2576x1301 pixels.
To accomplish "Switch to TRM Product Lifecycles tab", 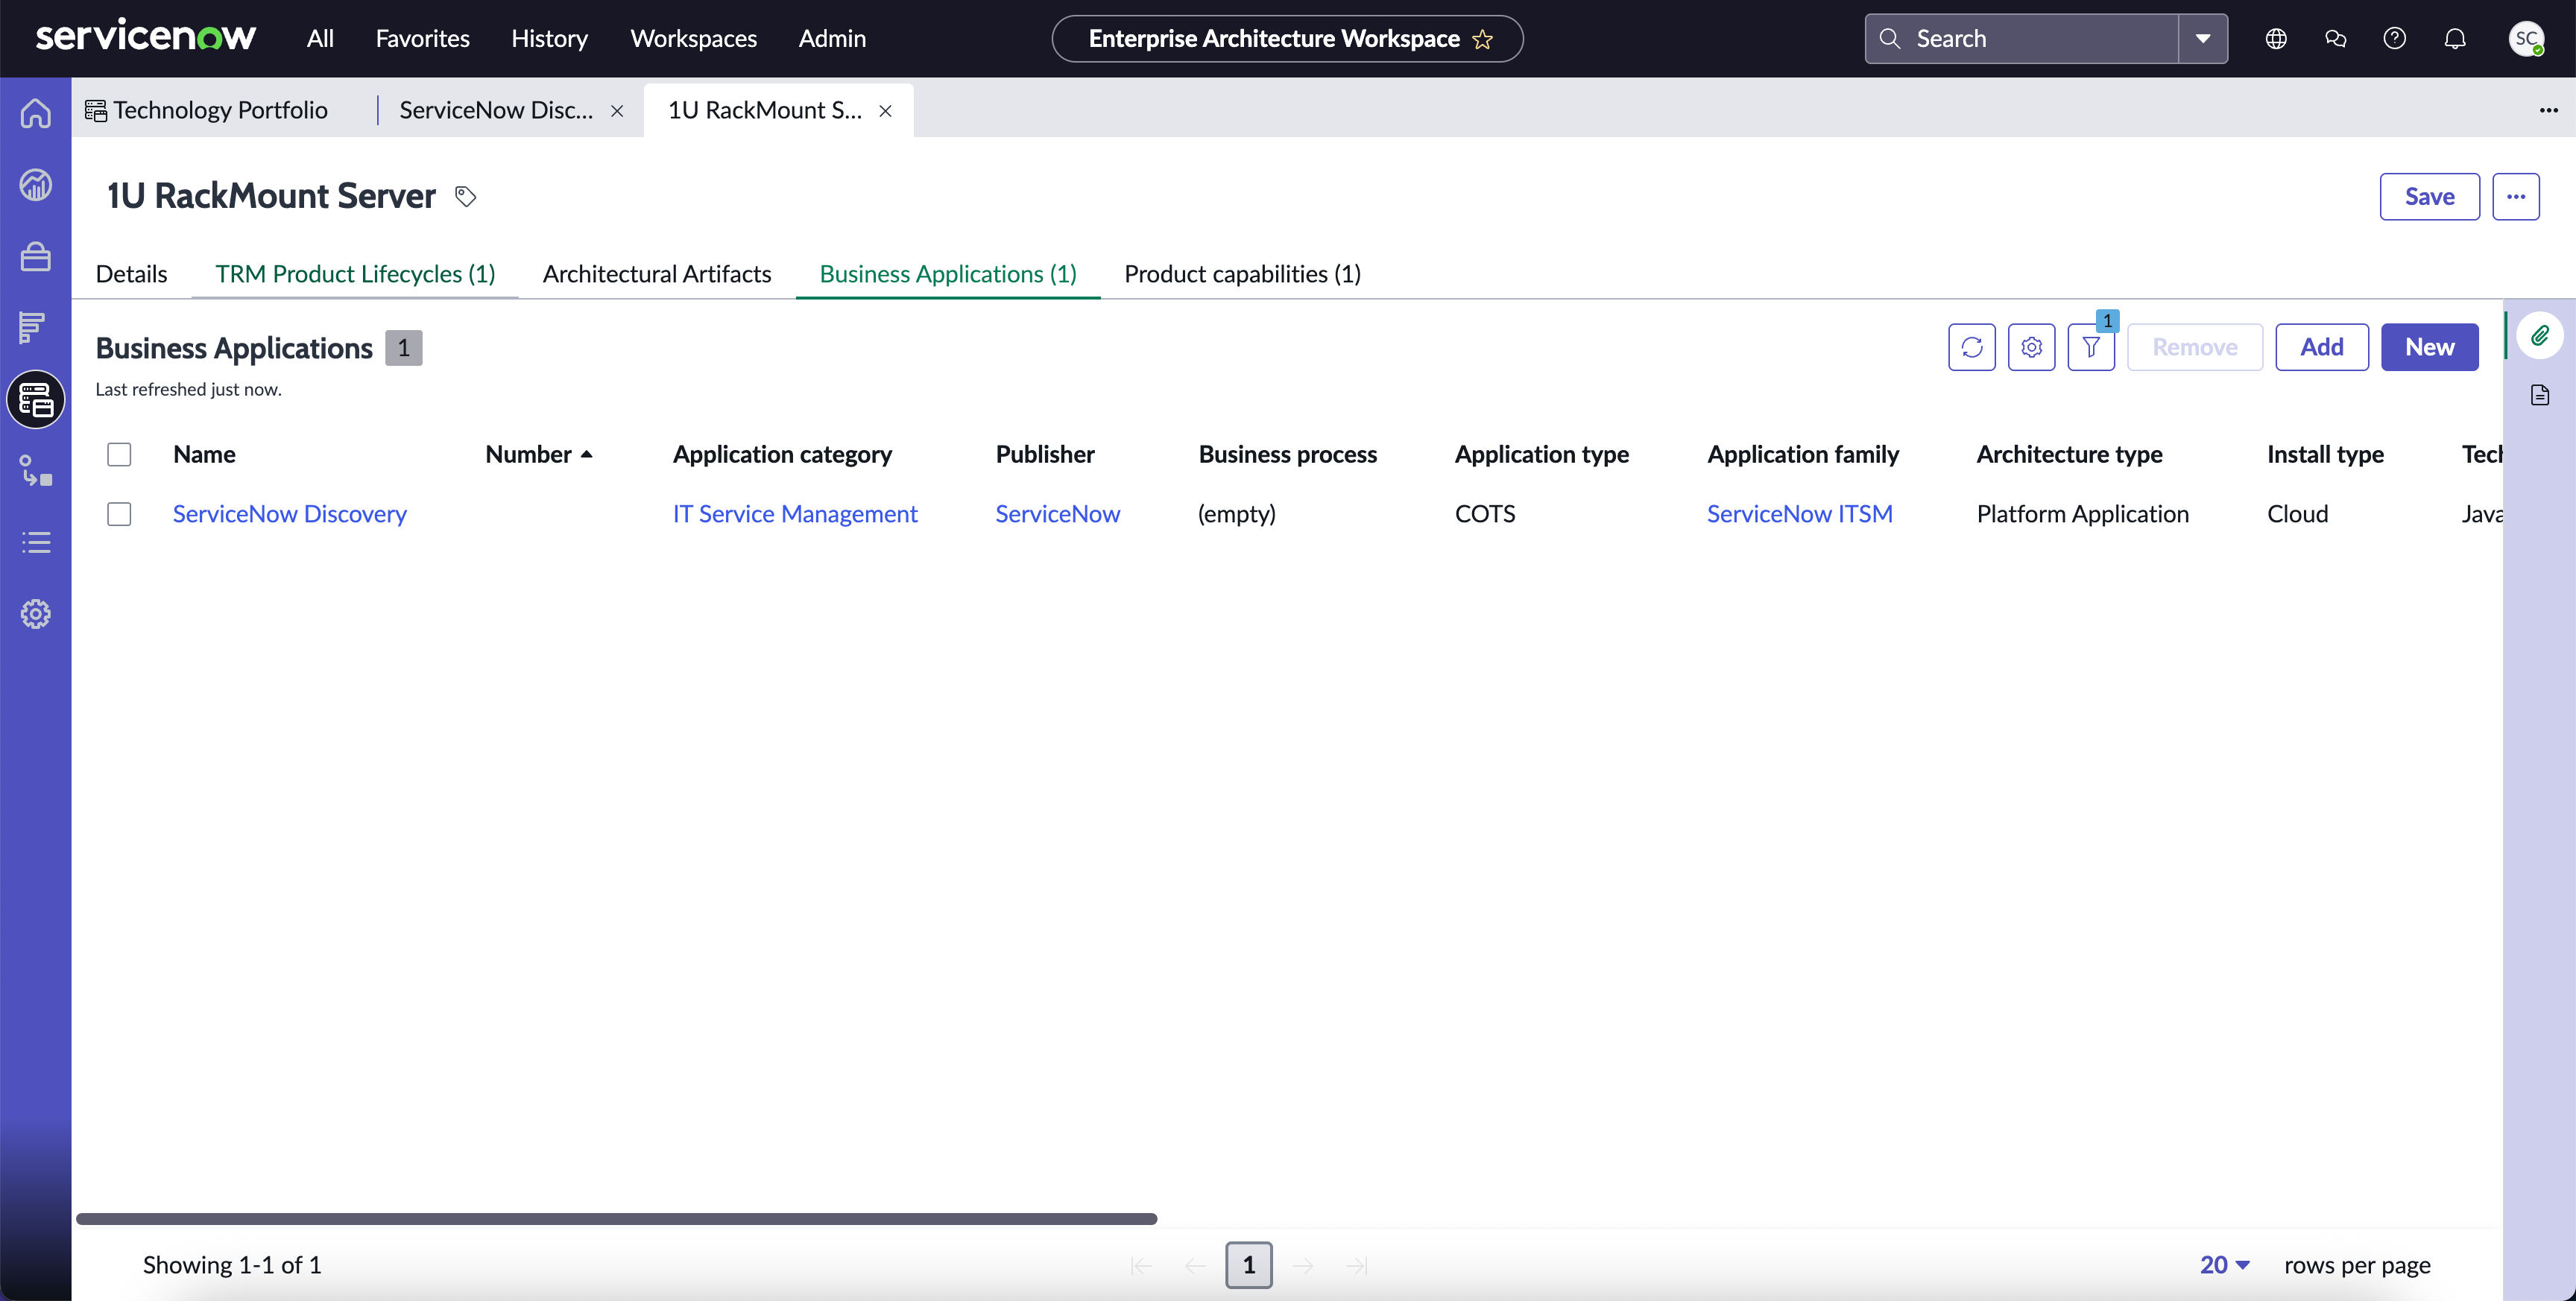I will pyautogui.click(x=355, y=274).
